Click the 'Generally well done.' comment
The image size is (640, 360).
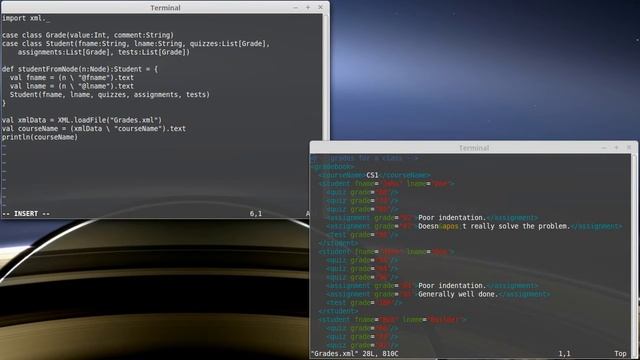(x=458, y=294)
